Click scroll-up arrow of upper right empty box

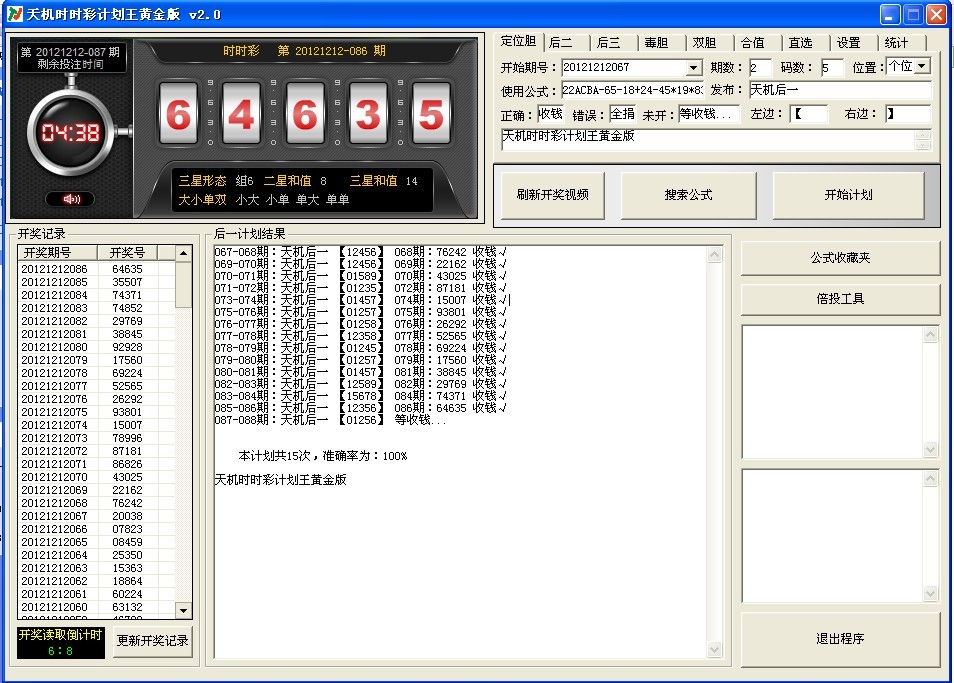tap(930, 335)
